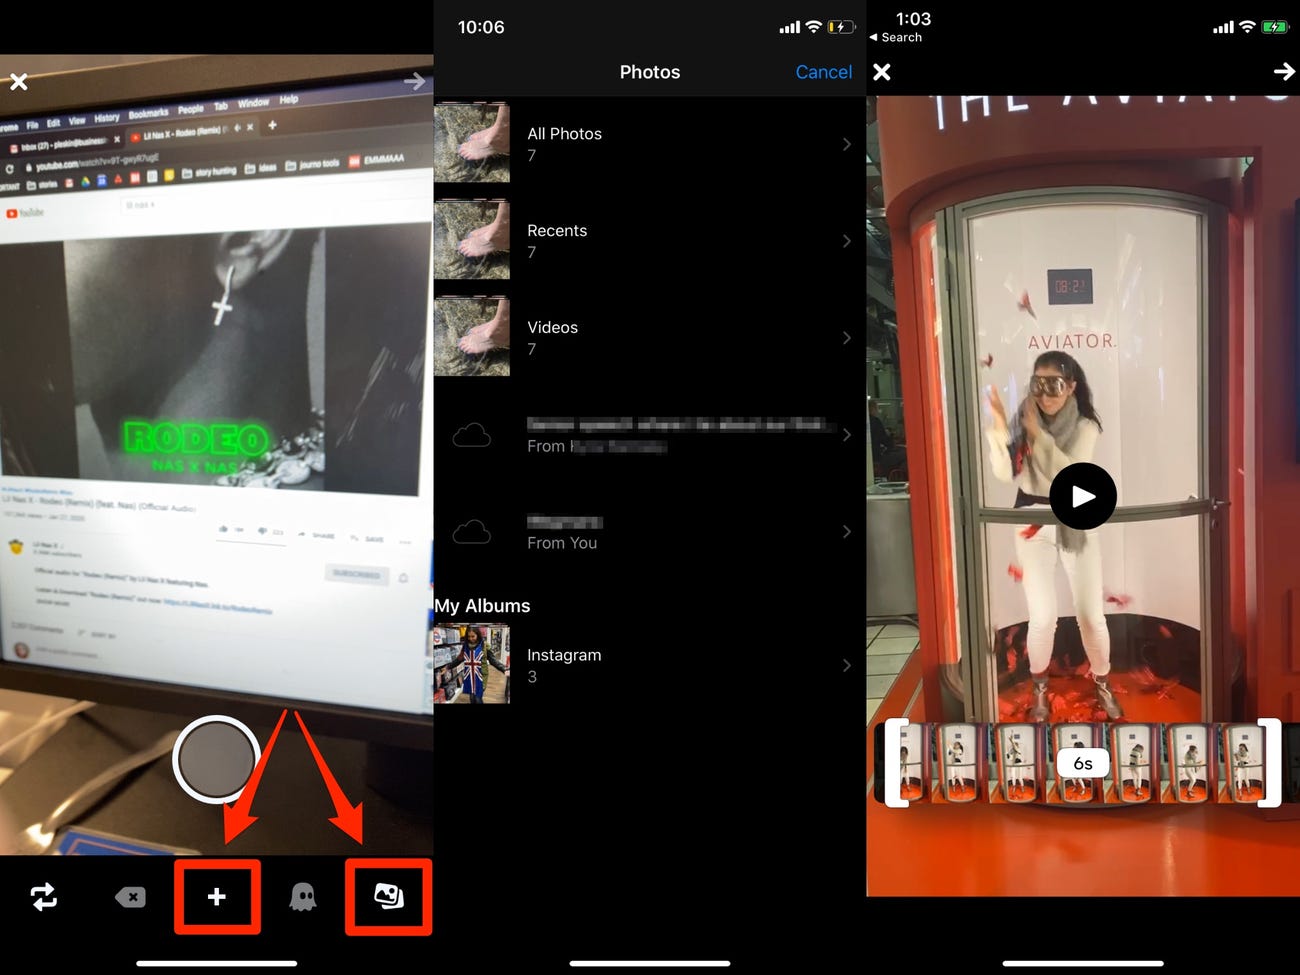Close the camera screen with X
This screenshot has height=975, width=1300.
coord(19,82)
